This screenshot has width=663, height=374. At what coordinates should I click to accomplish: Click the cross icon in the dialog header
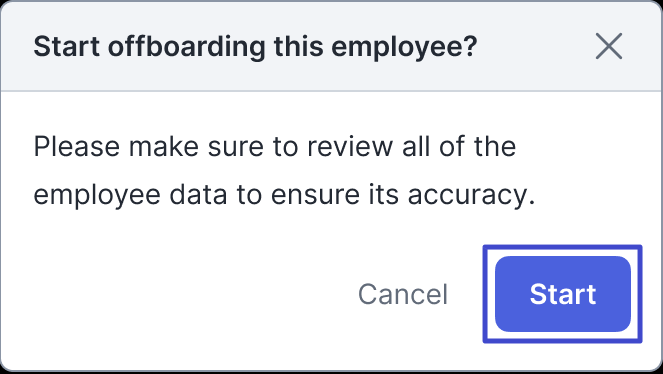pyautogui.click(x=609, y=46)
